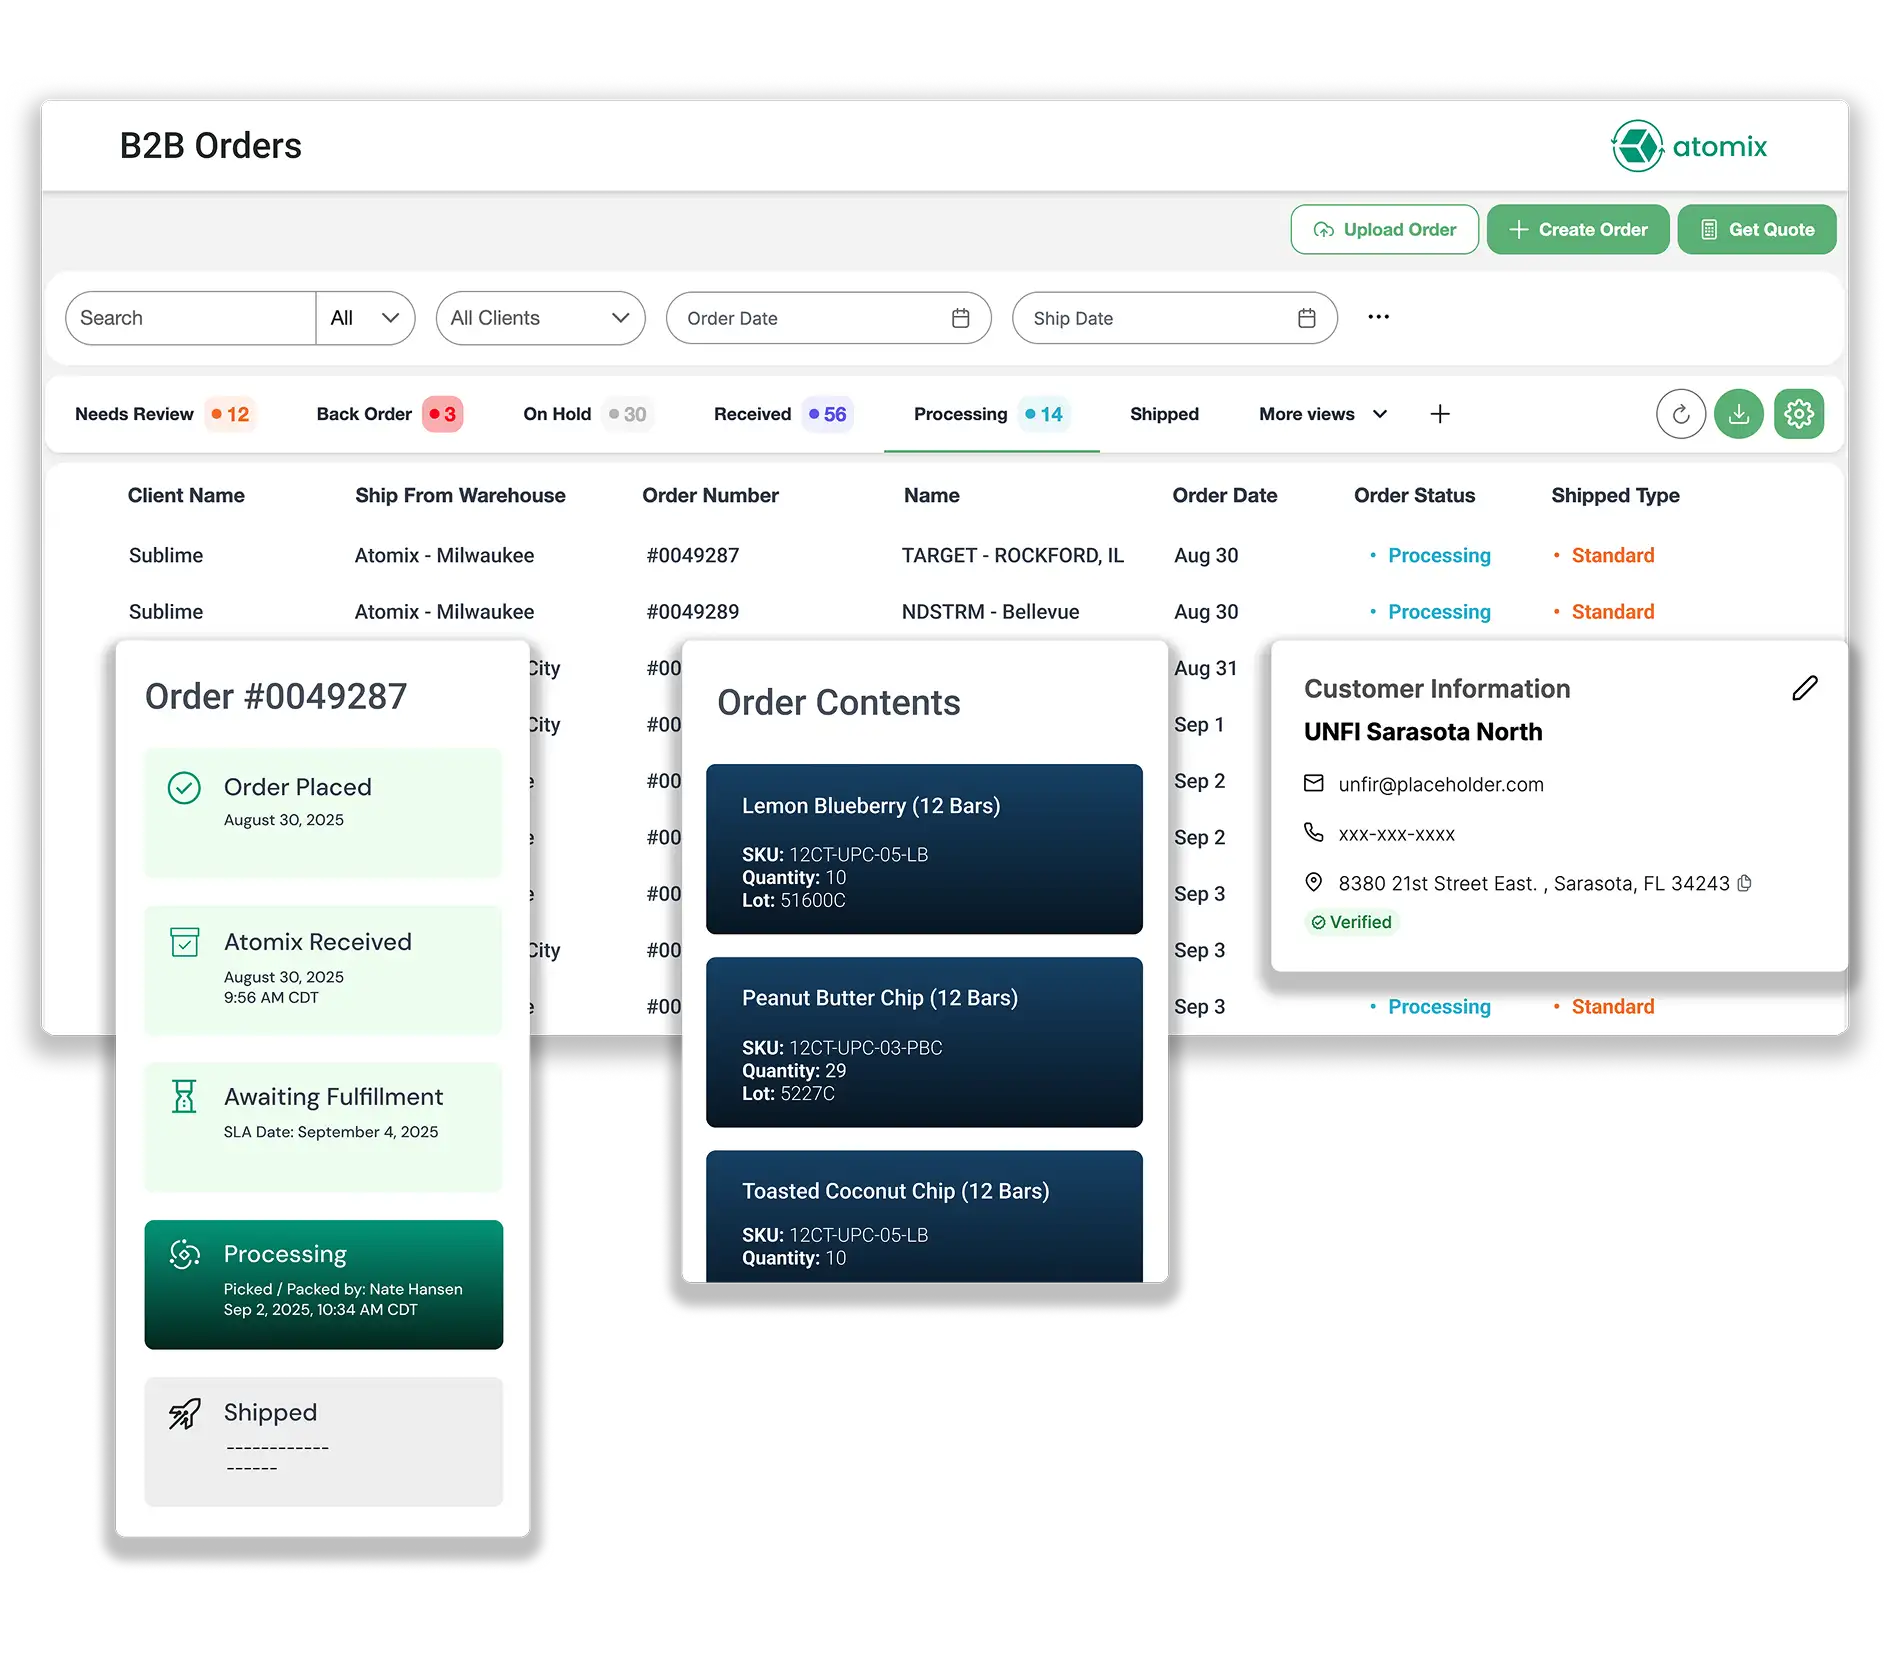Select the Processing timeline step
The height and width of the screenshot is (1659, 1884).
pyautogui.click(x=323, y=1284)
